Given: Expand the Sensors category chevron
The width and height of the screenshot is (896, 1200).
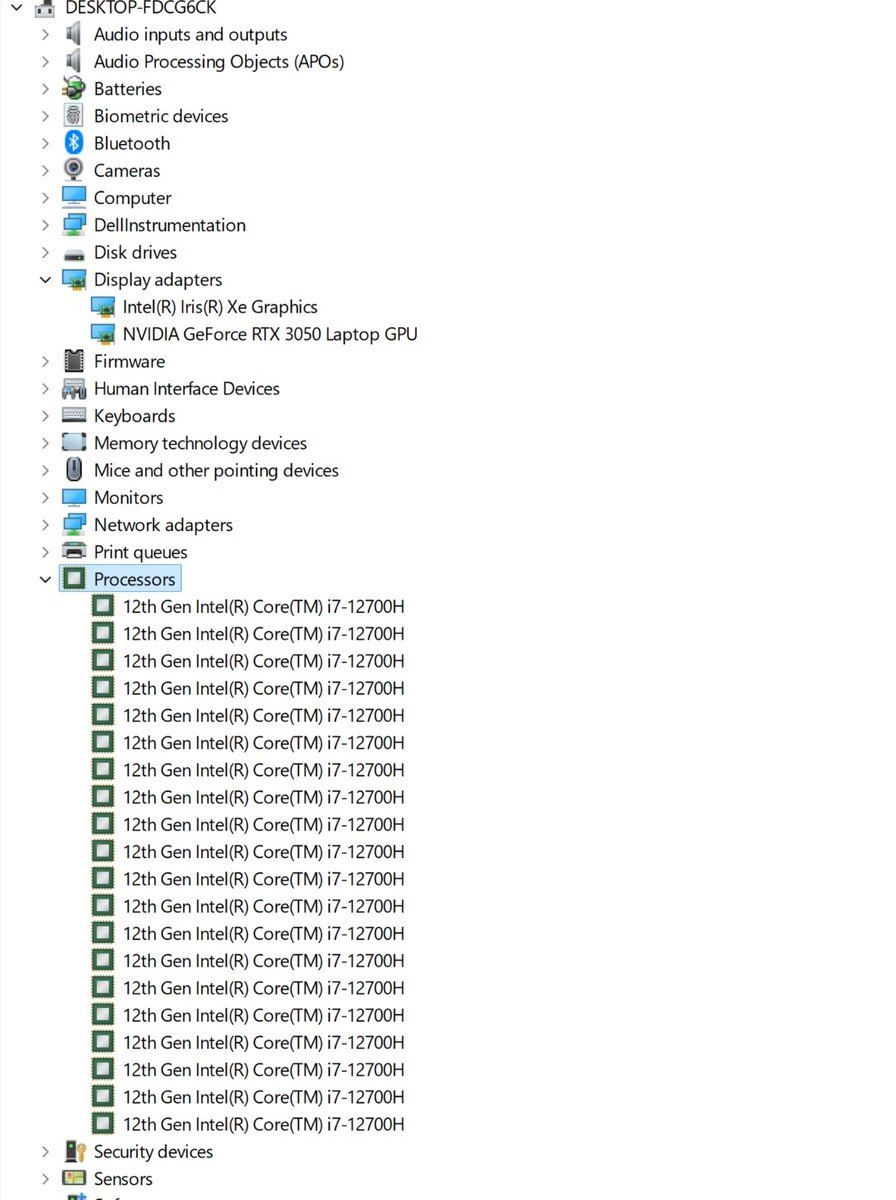Looking at the screenshot, I should coord(45,1179).
